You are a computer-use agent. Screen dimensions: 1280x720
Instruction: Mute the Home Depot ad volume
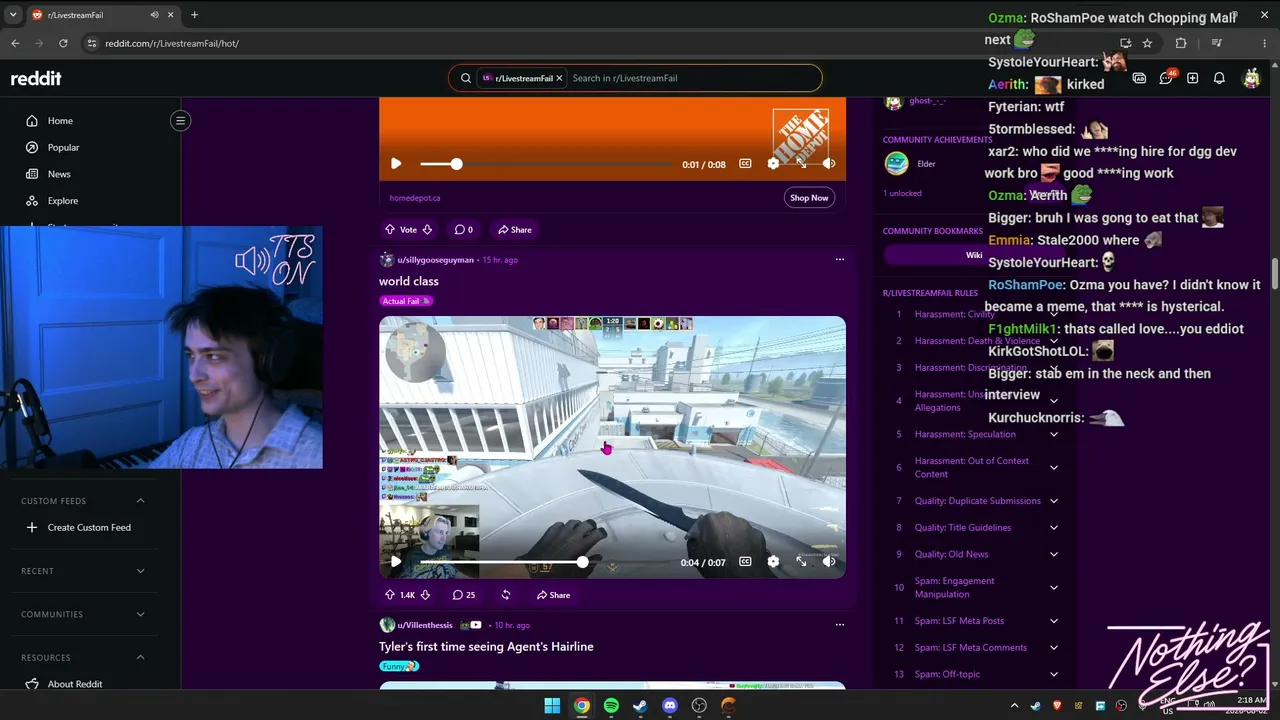point(829,164)
